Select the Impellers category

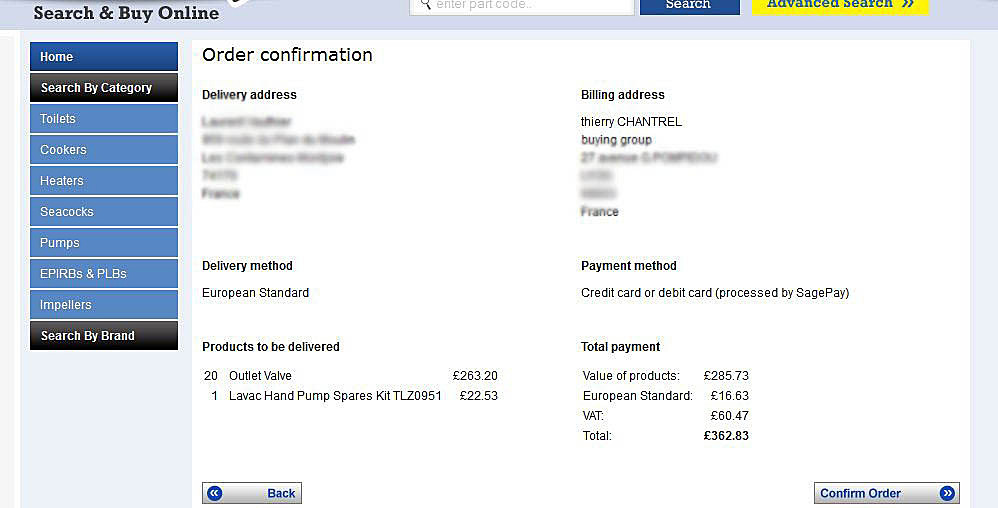[x=104, y=304]
